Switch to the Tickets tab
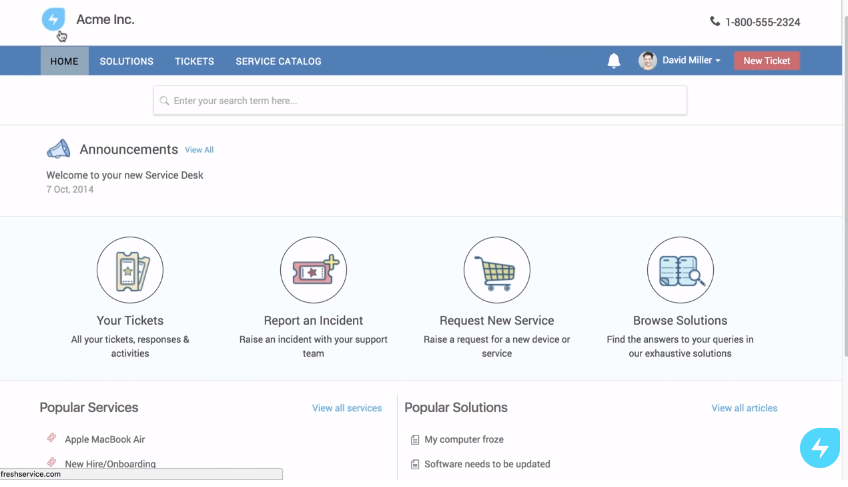The image size is (848, 487). pyautogui.click(x=194, y=61)
